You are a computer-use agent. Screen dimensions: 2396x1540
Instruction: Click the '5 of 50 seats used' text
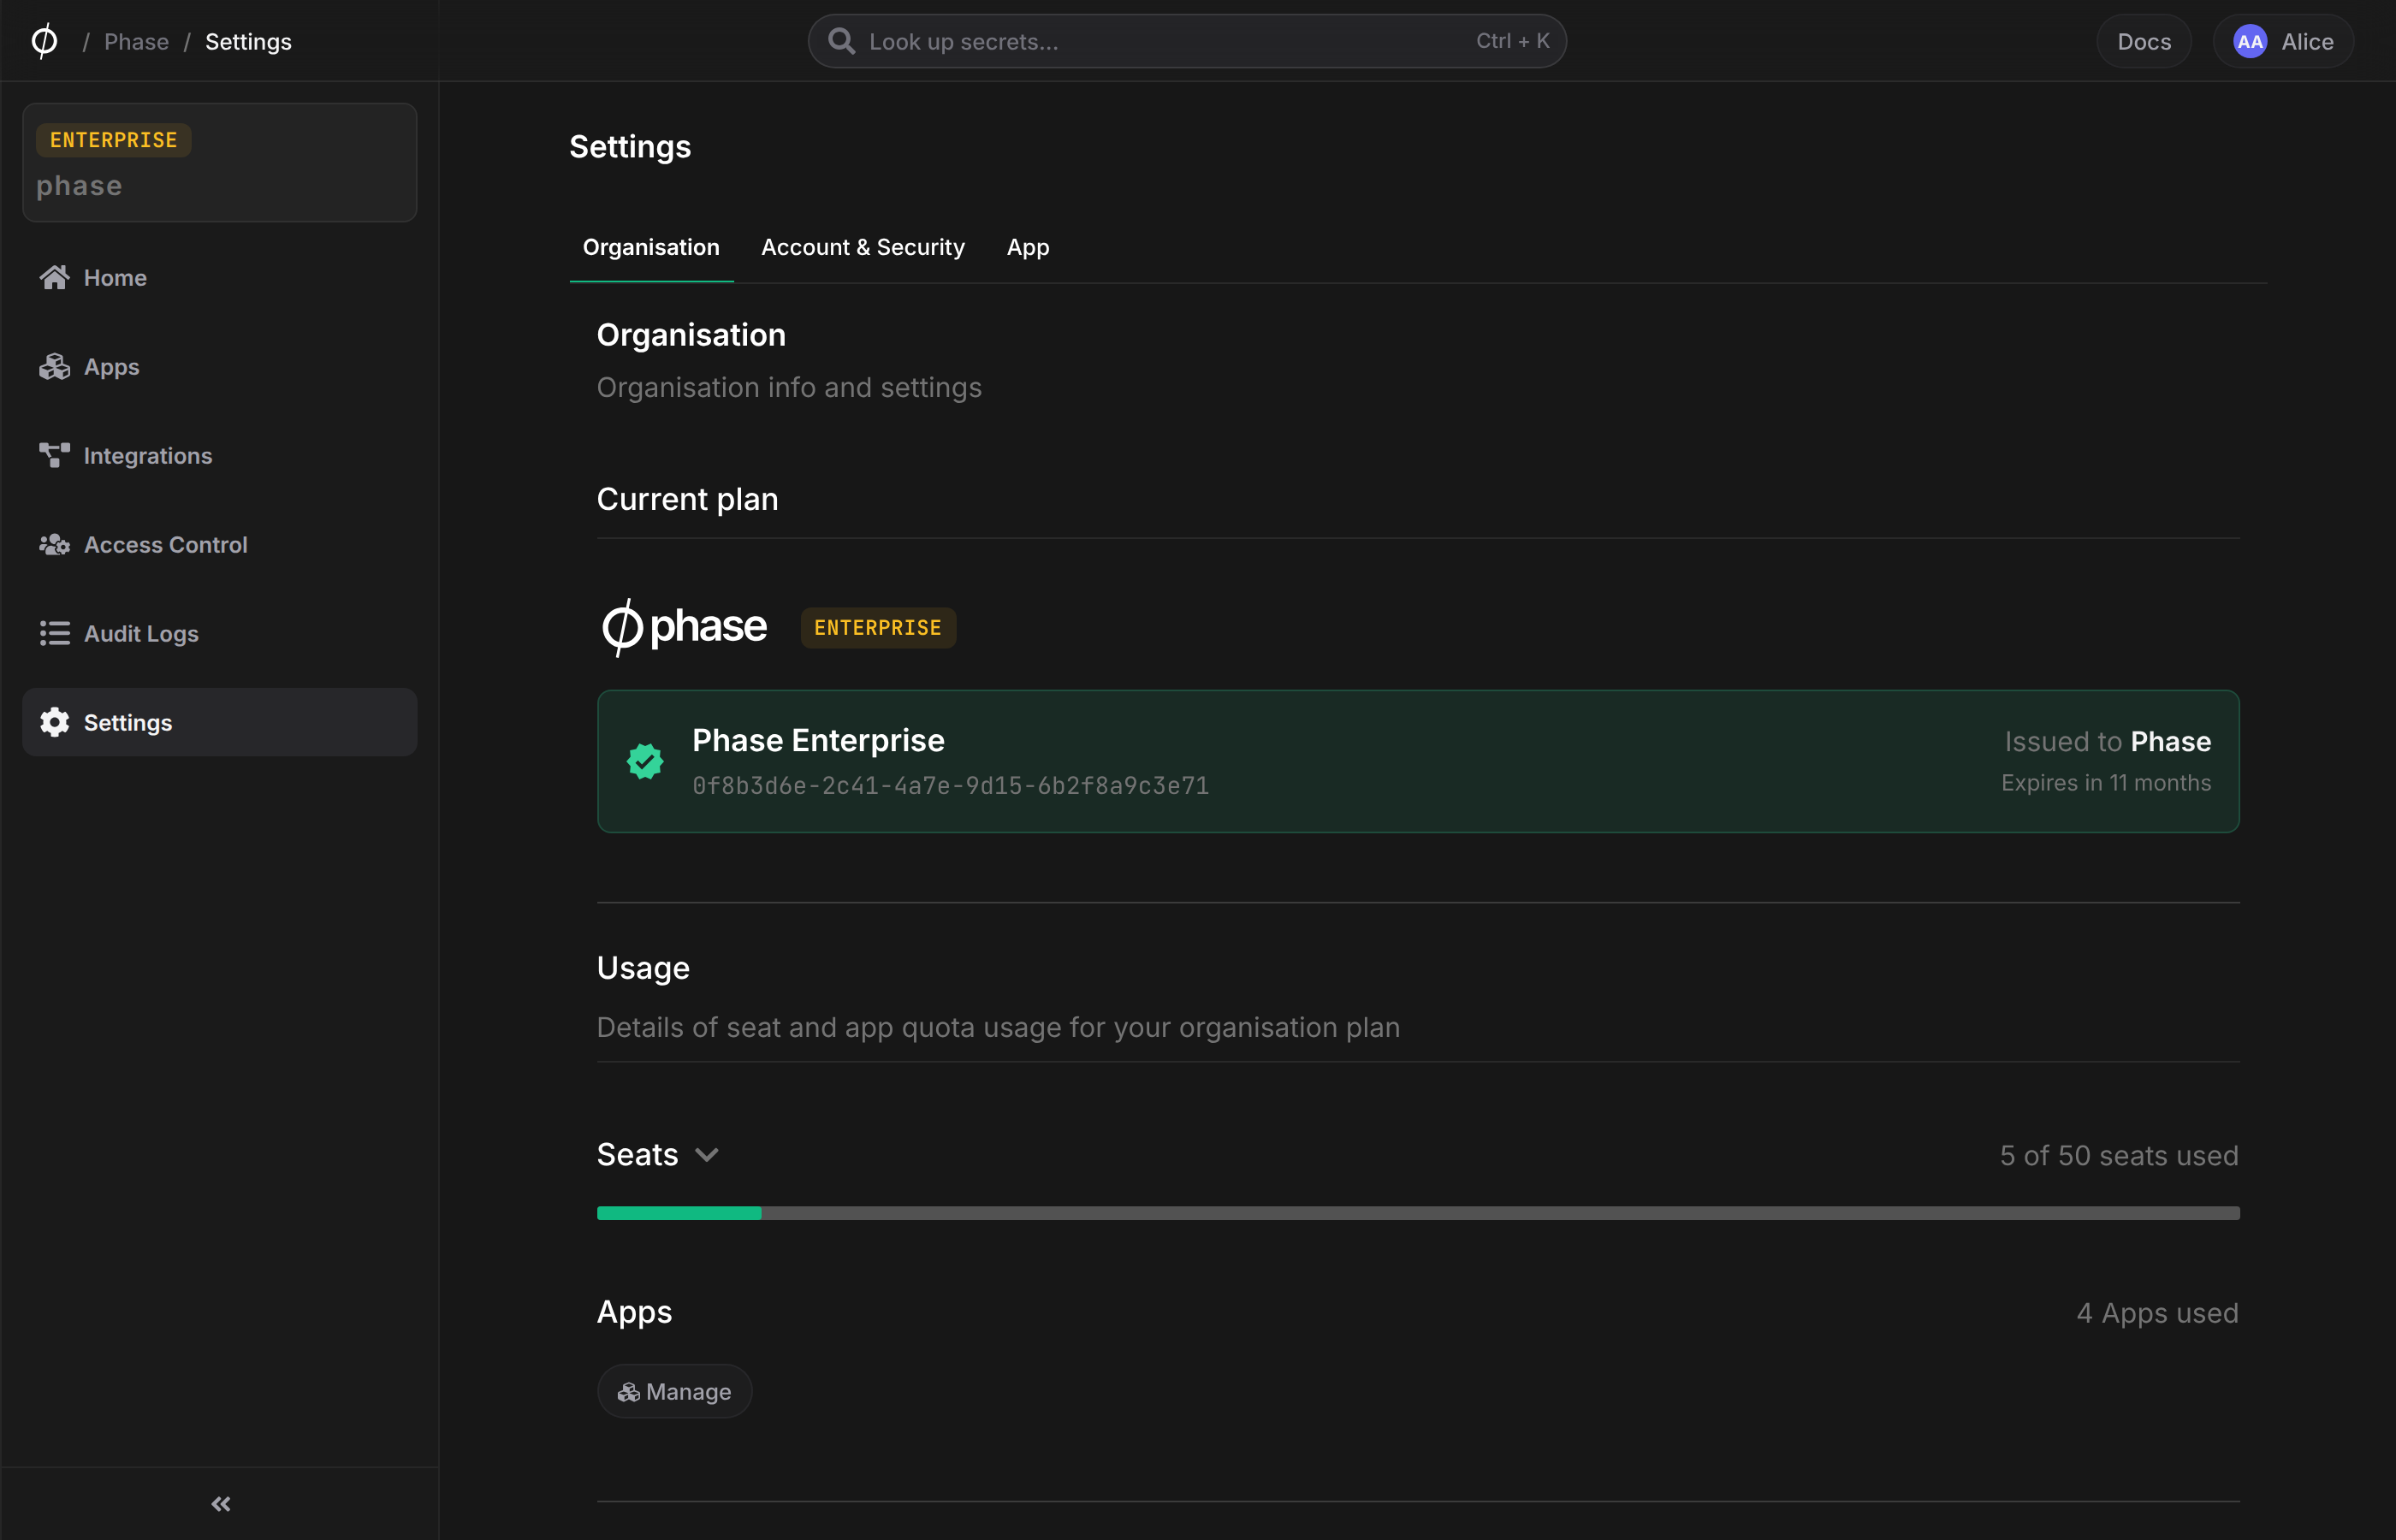tap(2119, 1155)
